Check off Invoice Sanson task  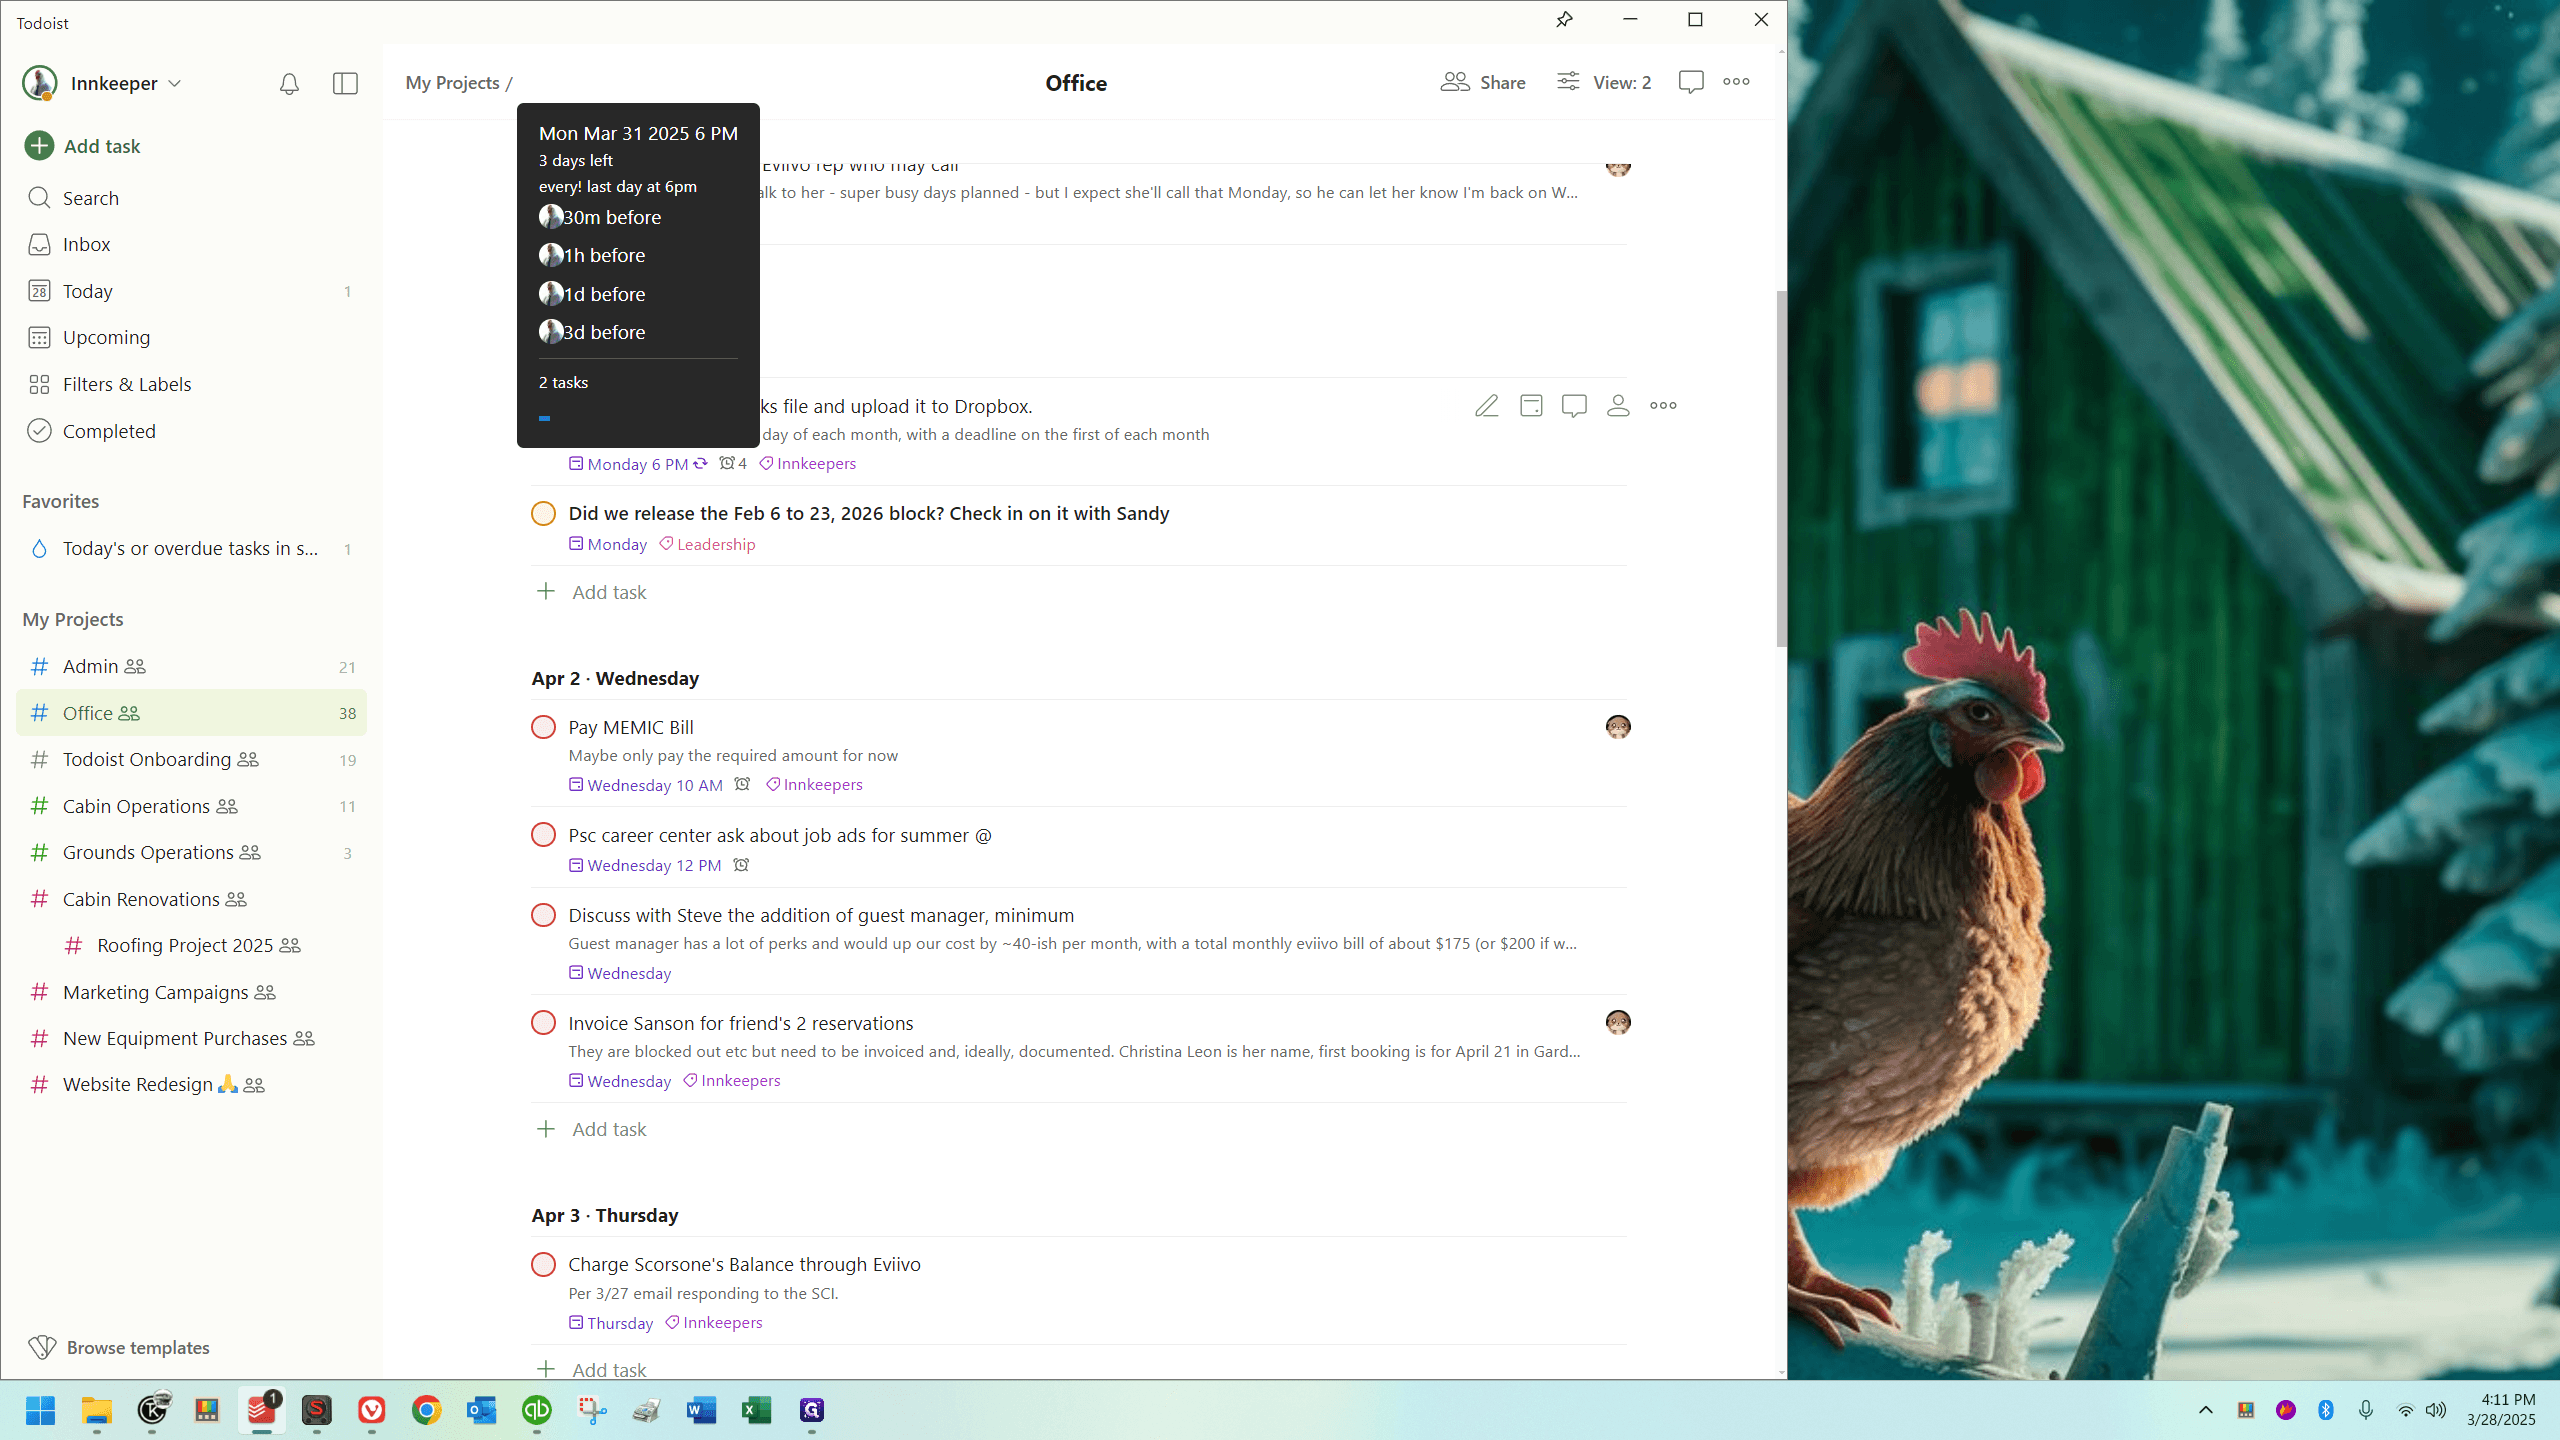[x=543, y=1023]
